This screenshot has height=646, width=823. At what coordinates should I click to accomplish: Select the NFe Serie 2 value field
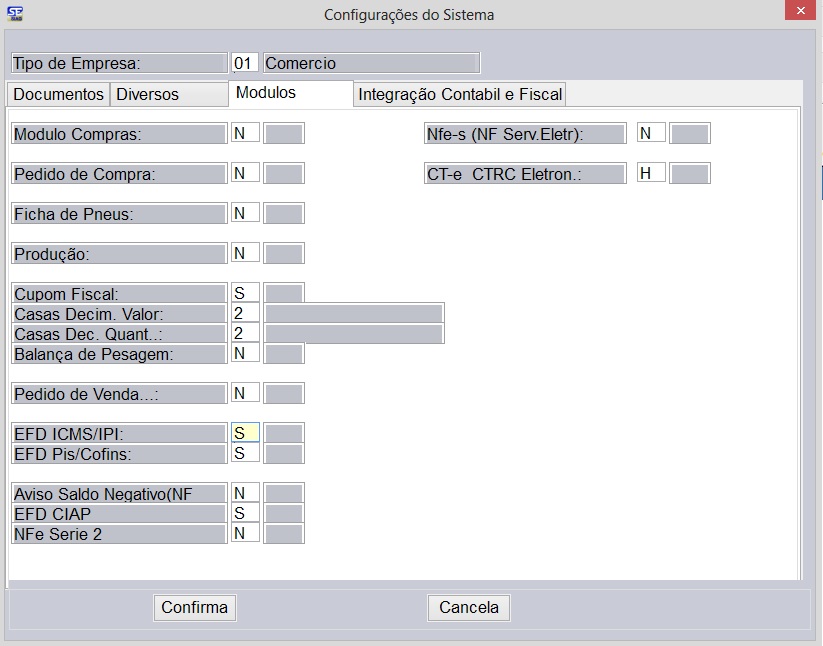point(245,533)
